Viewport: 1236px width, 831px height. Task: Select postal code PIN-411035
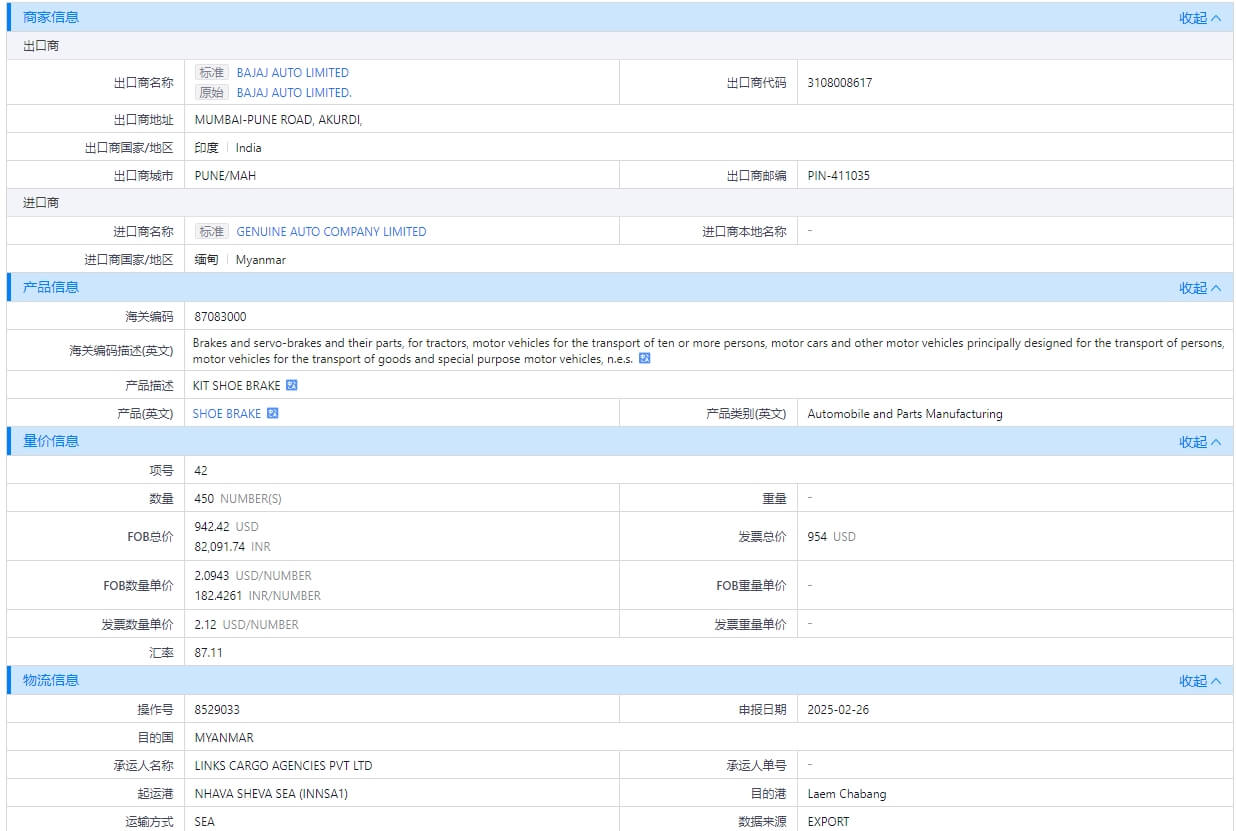click(x=839, y=176)
